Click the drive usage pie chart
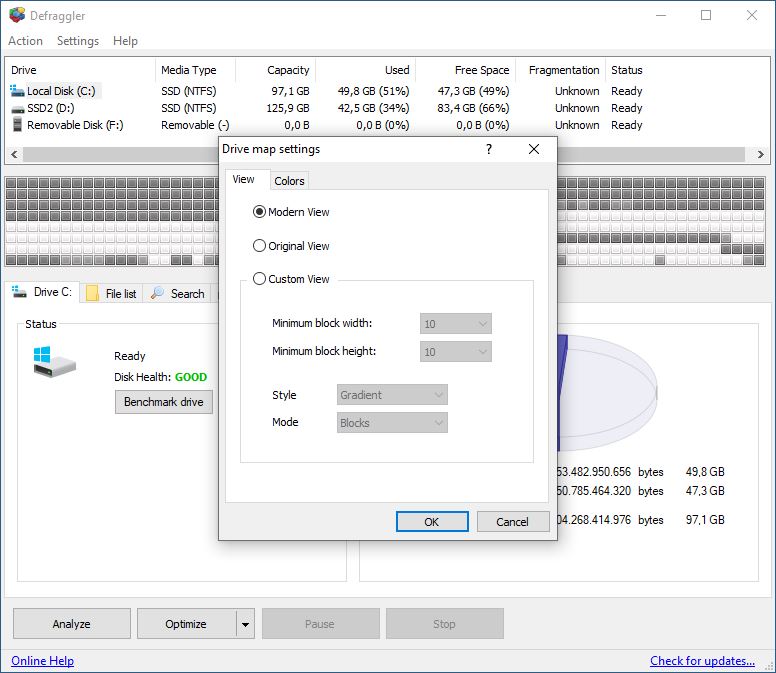This screenshot has width=776, height=673. pyautogui.click(x=607, y=393)
